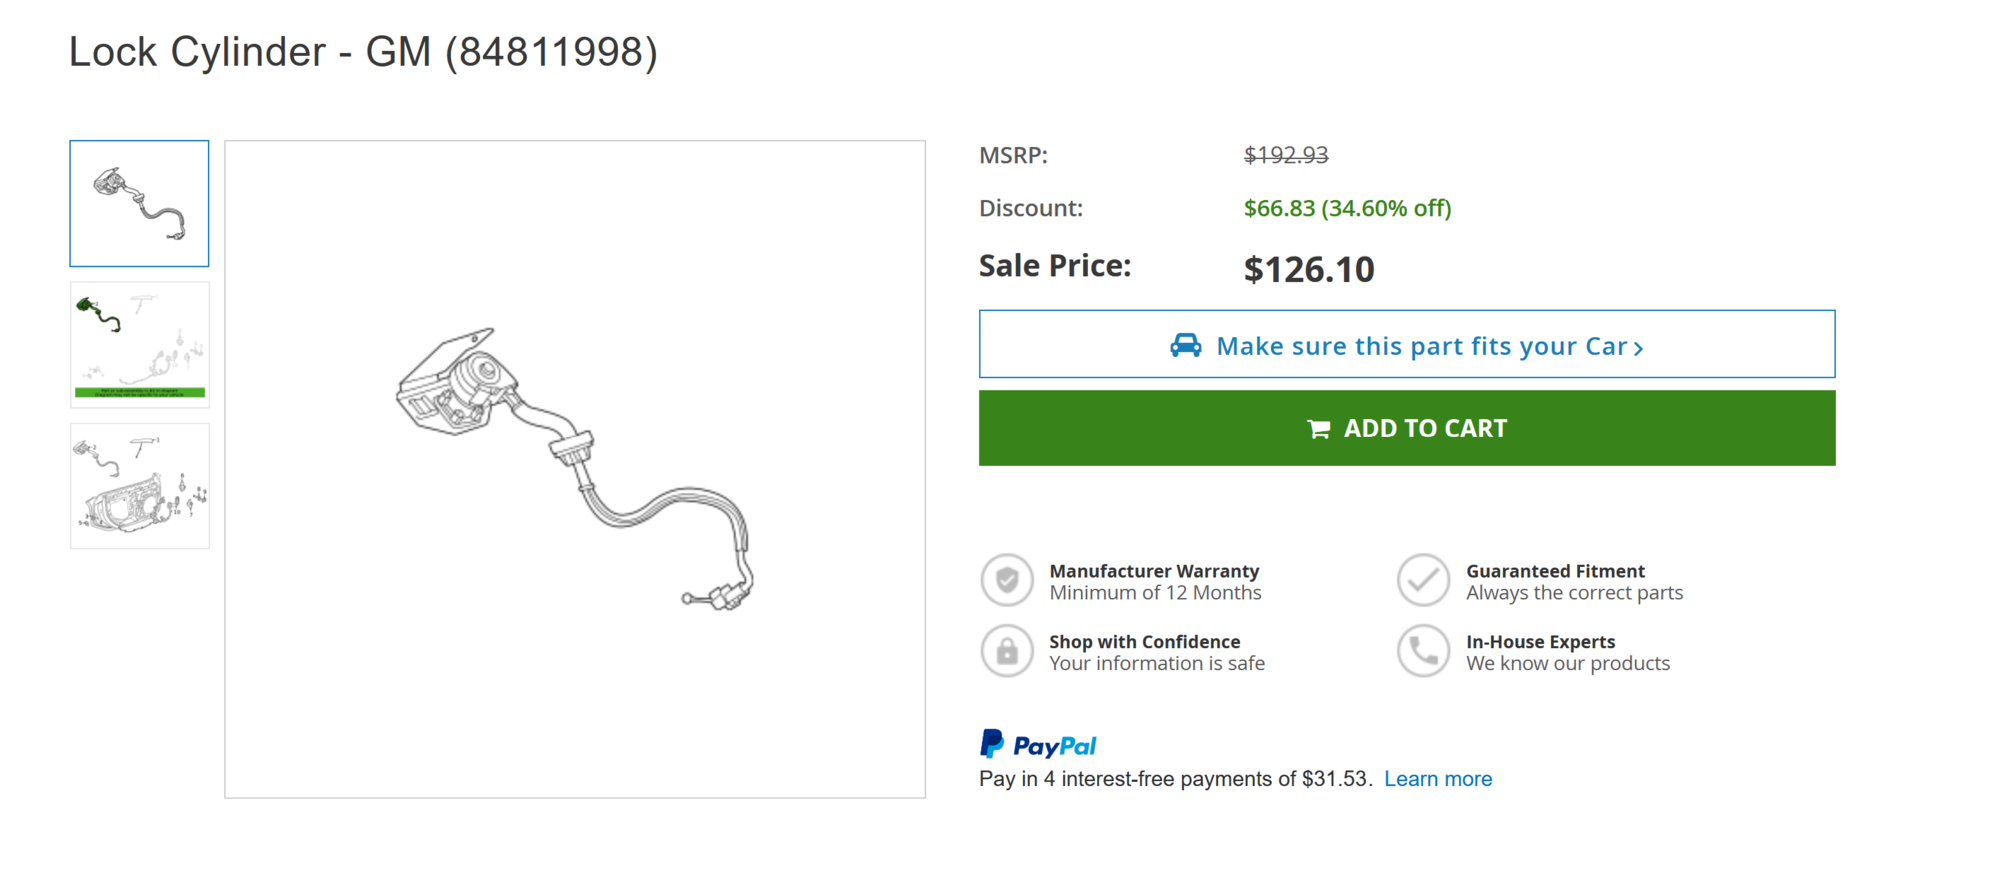
Task: Click the $126.10 sale price
Action: 1308,269
